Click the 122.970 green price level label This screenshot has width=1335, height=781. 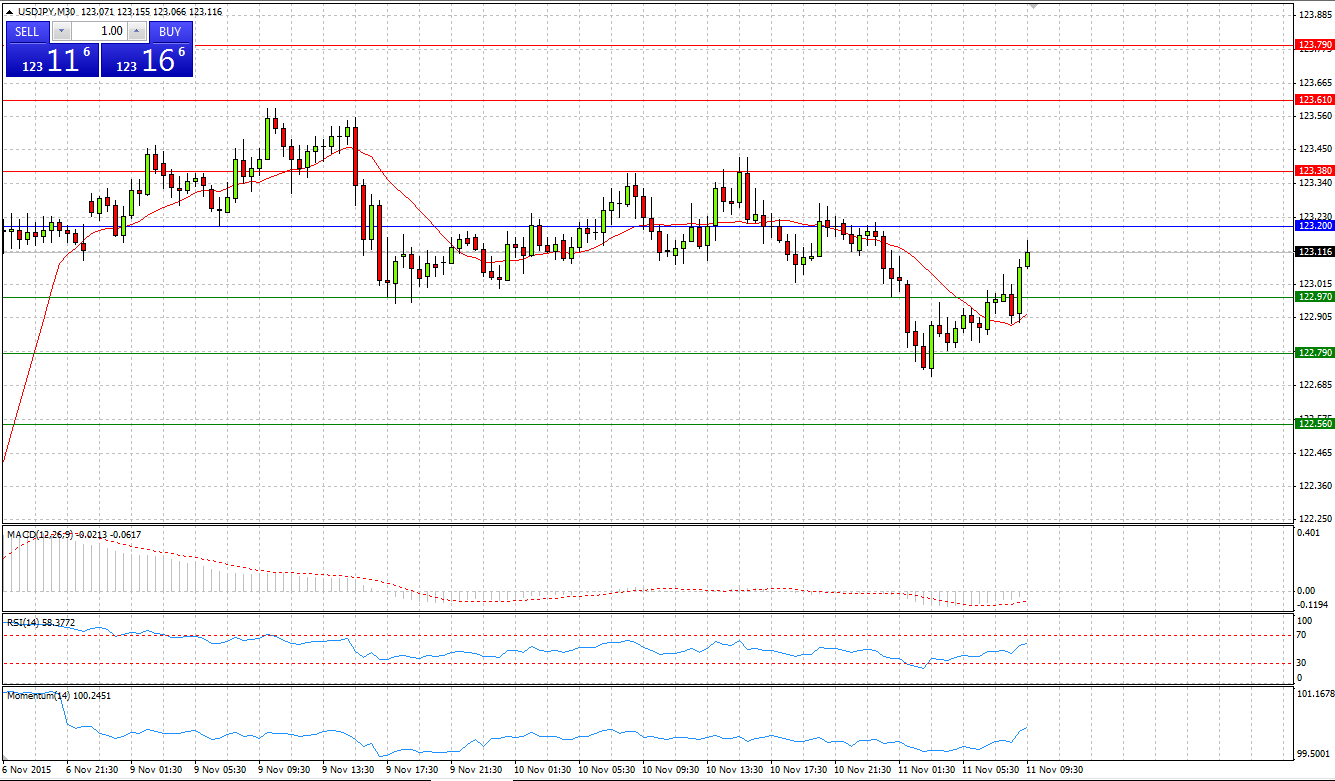pos(1314,297)
